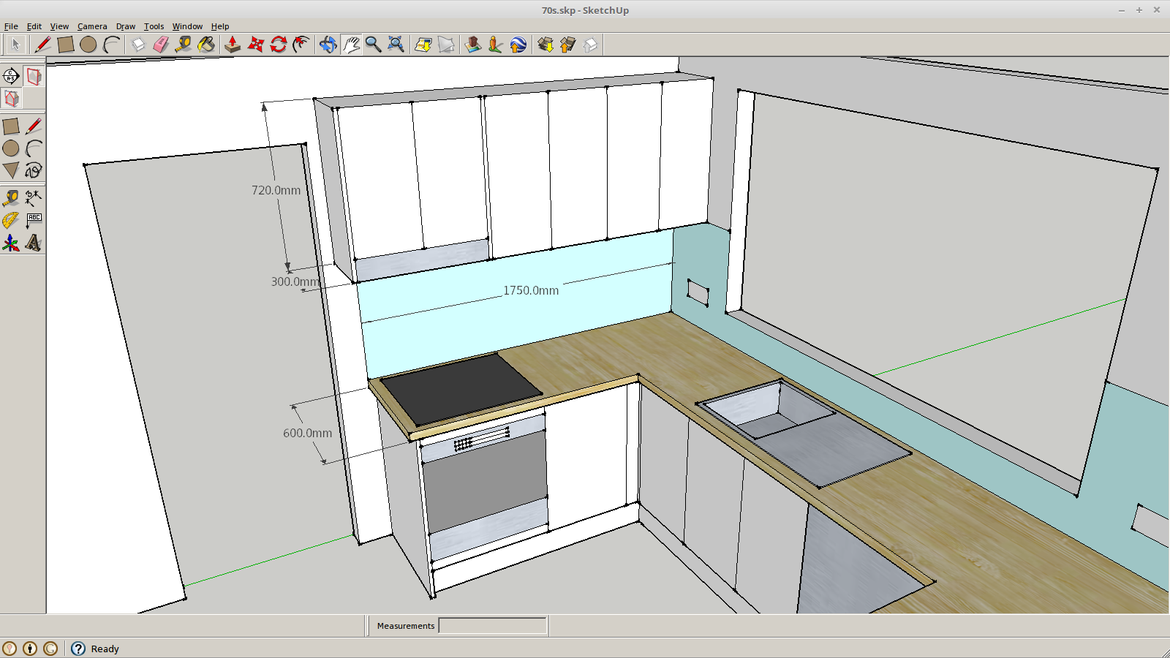This screenshot has height=658, width=1170.
Task: Select the Protractor tool in side toolbar
Action: point(10,220)
